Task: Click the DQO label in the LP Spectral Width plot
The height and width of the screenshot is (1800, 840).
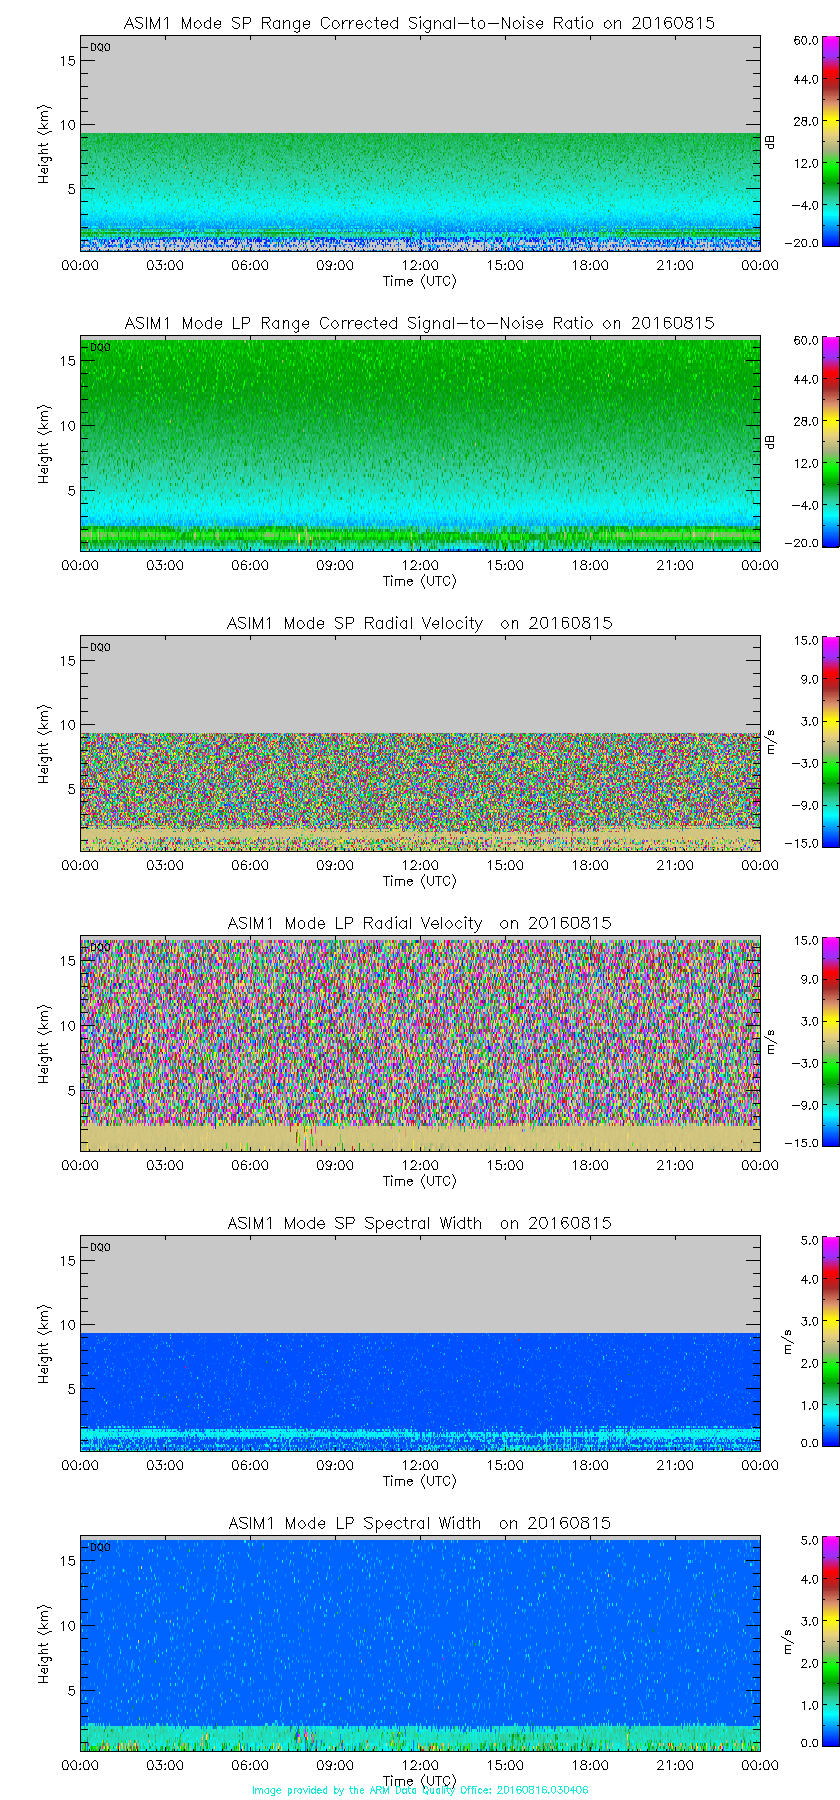Action: coord(100,1547)
